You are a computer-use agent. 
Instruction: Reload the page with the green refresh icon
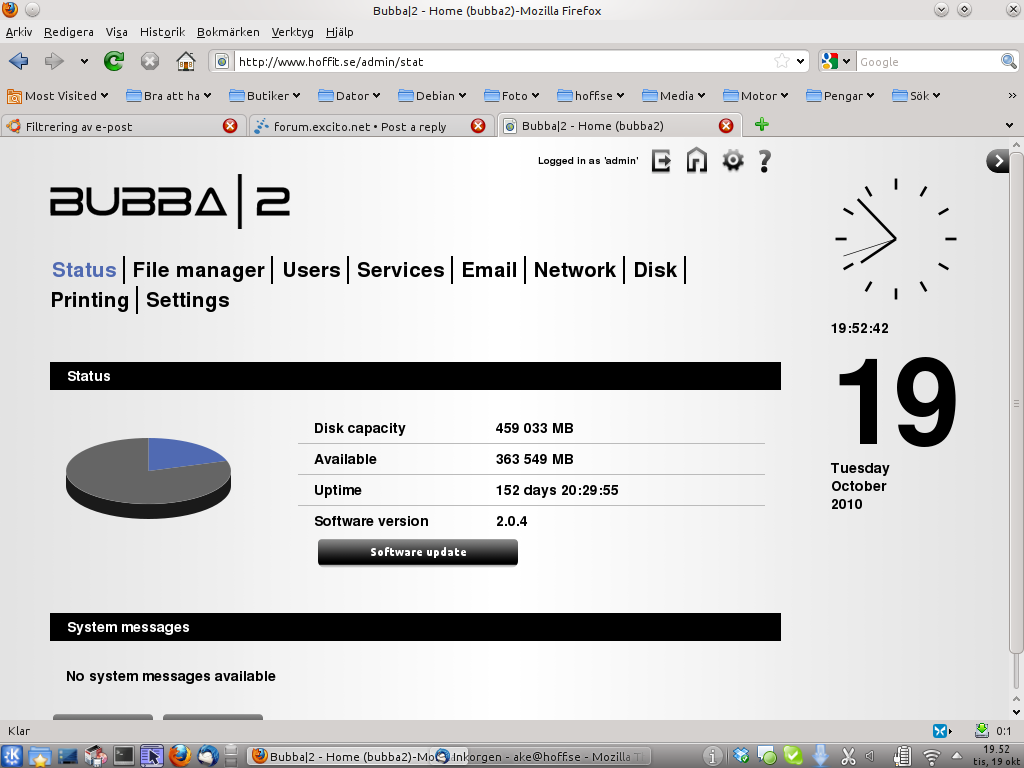click(114, 61)
